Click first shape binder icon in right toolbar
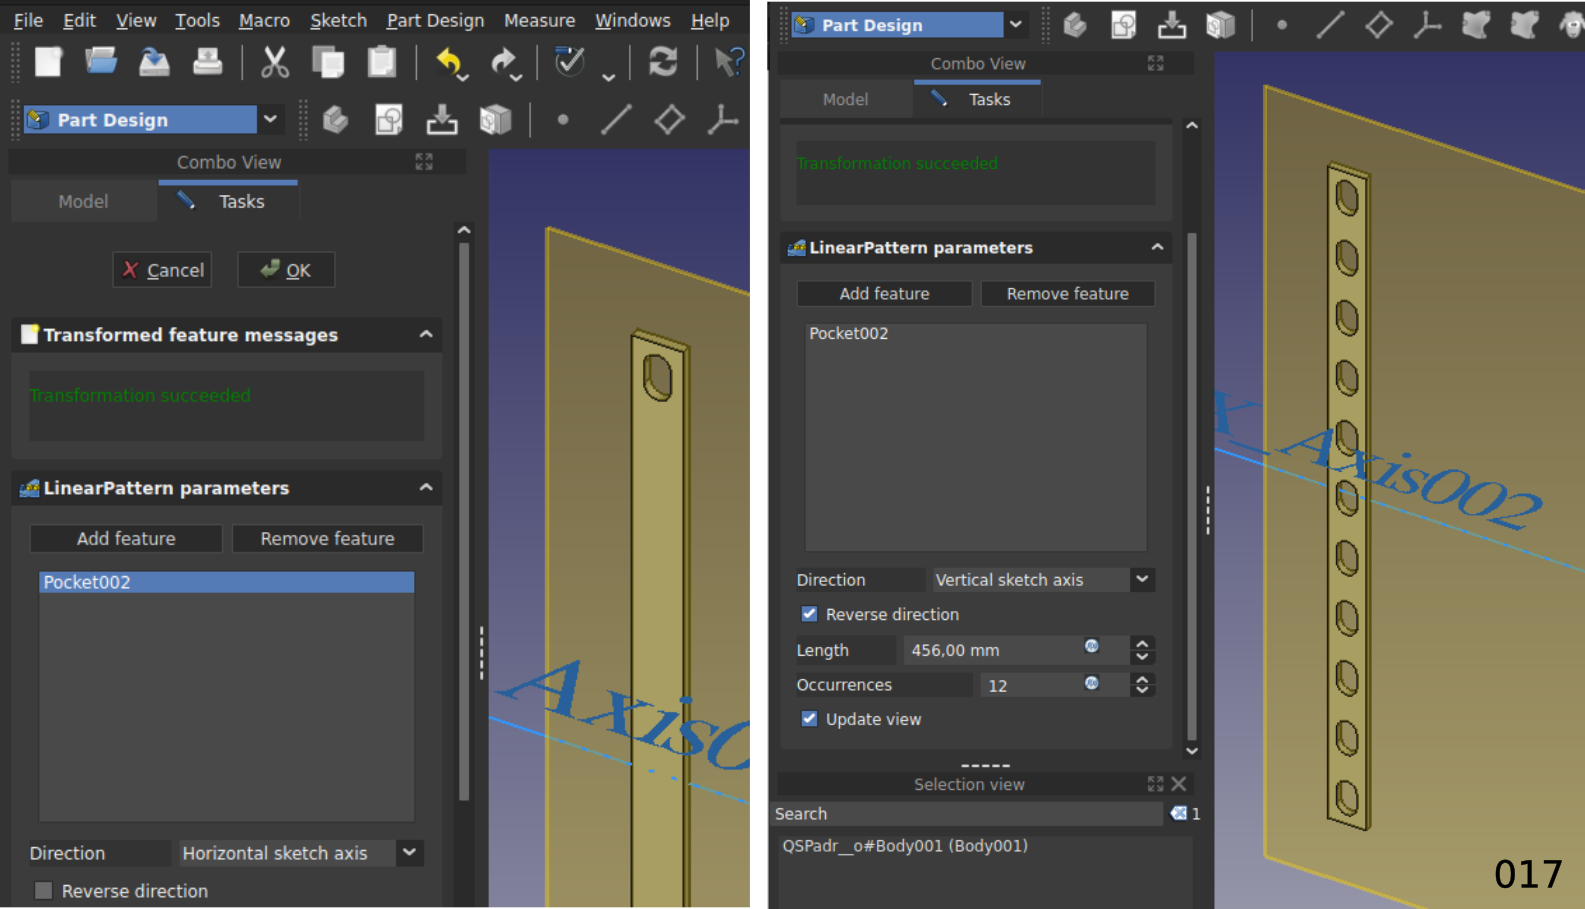This screenshot has height=909, width=1585. 1476,25
